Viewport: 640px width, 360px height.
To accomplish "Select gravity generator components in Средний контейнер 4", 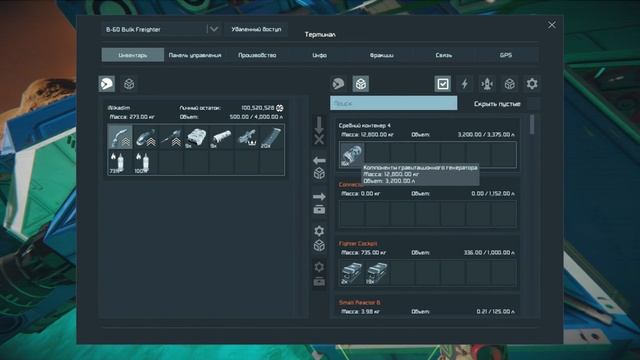I will click(351, 155).
